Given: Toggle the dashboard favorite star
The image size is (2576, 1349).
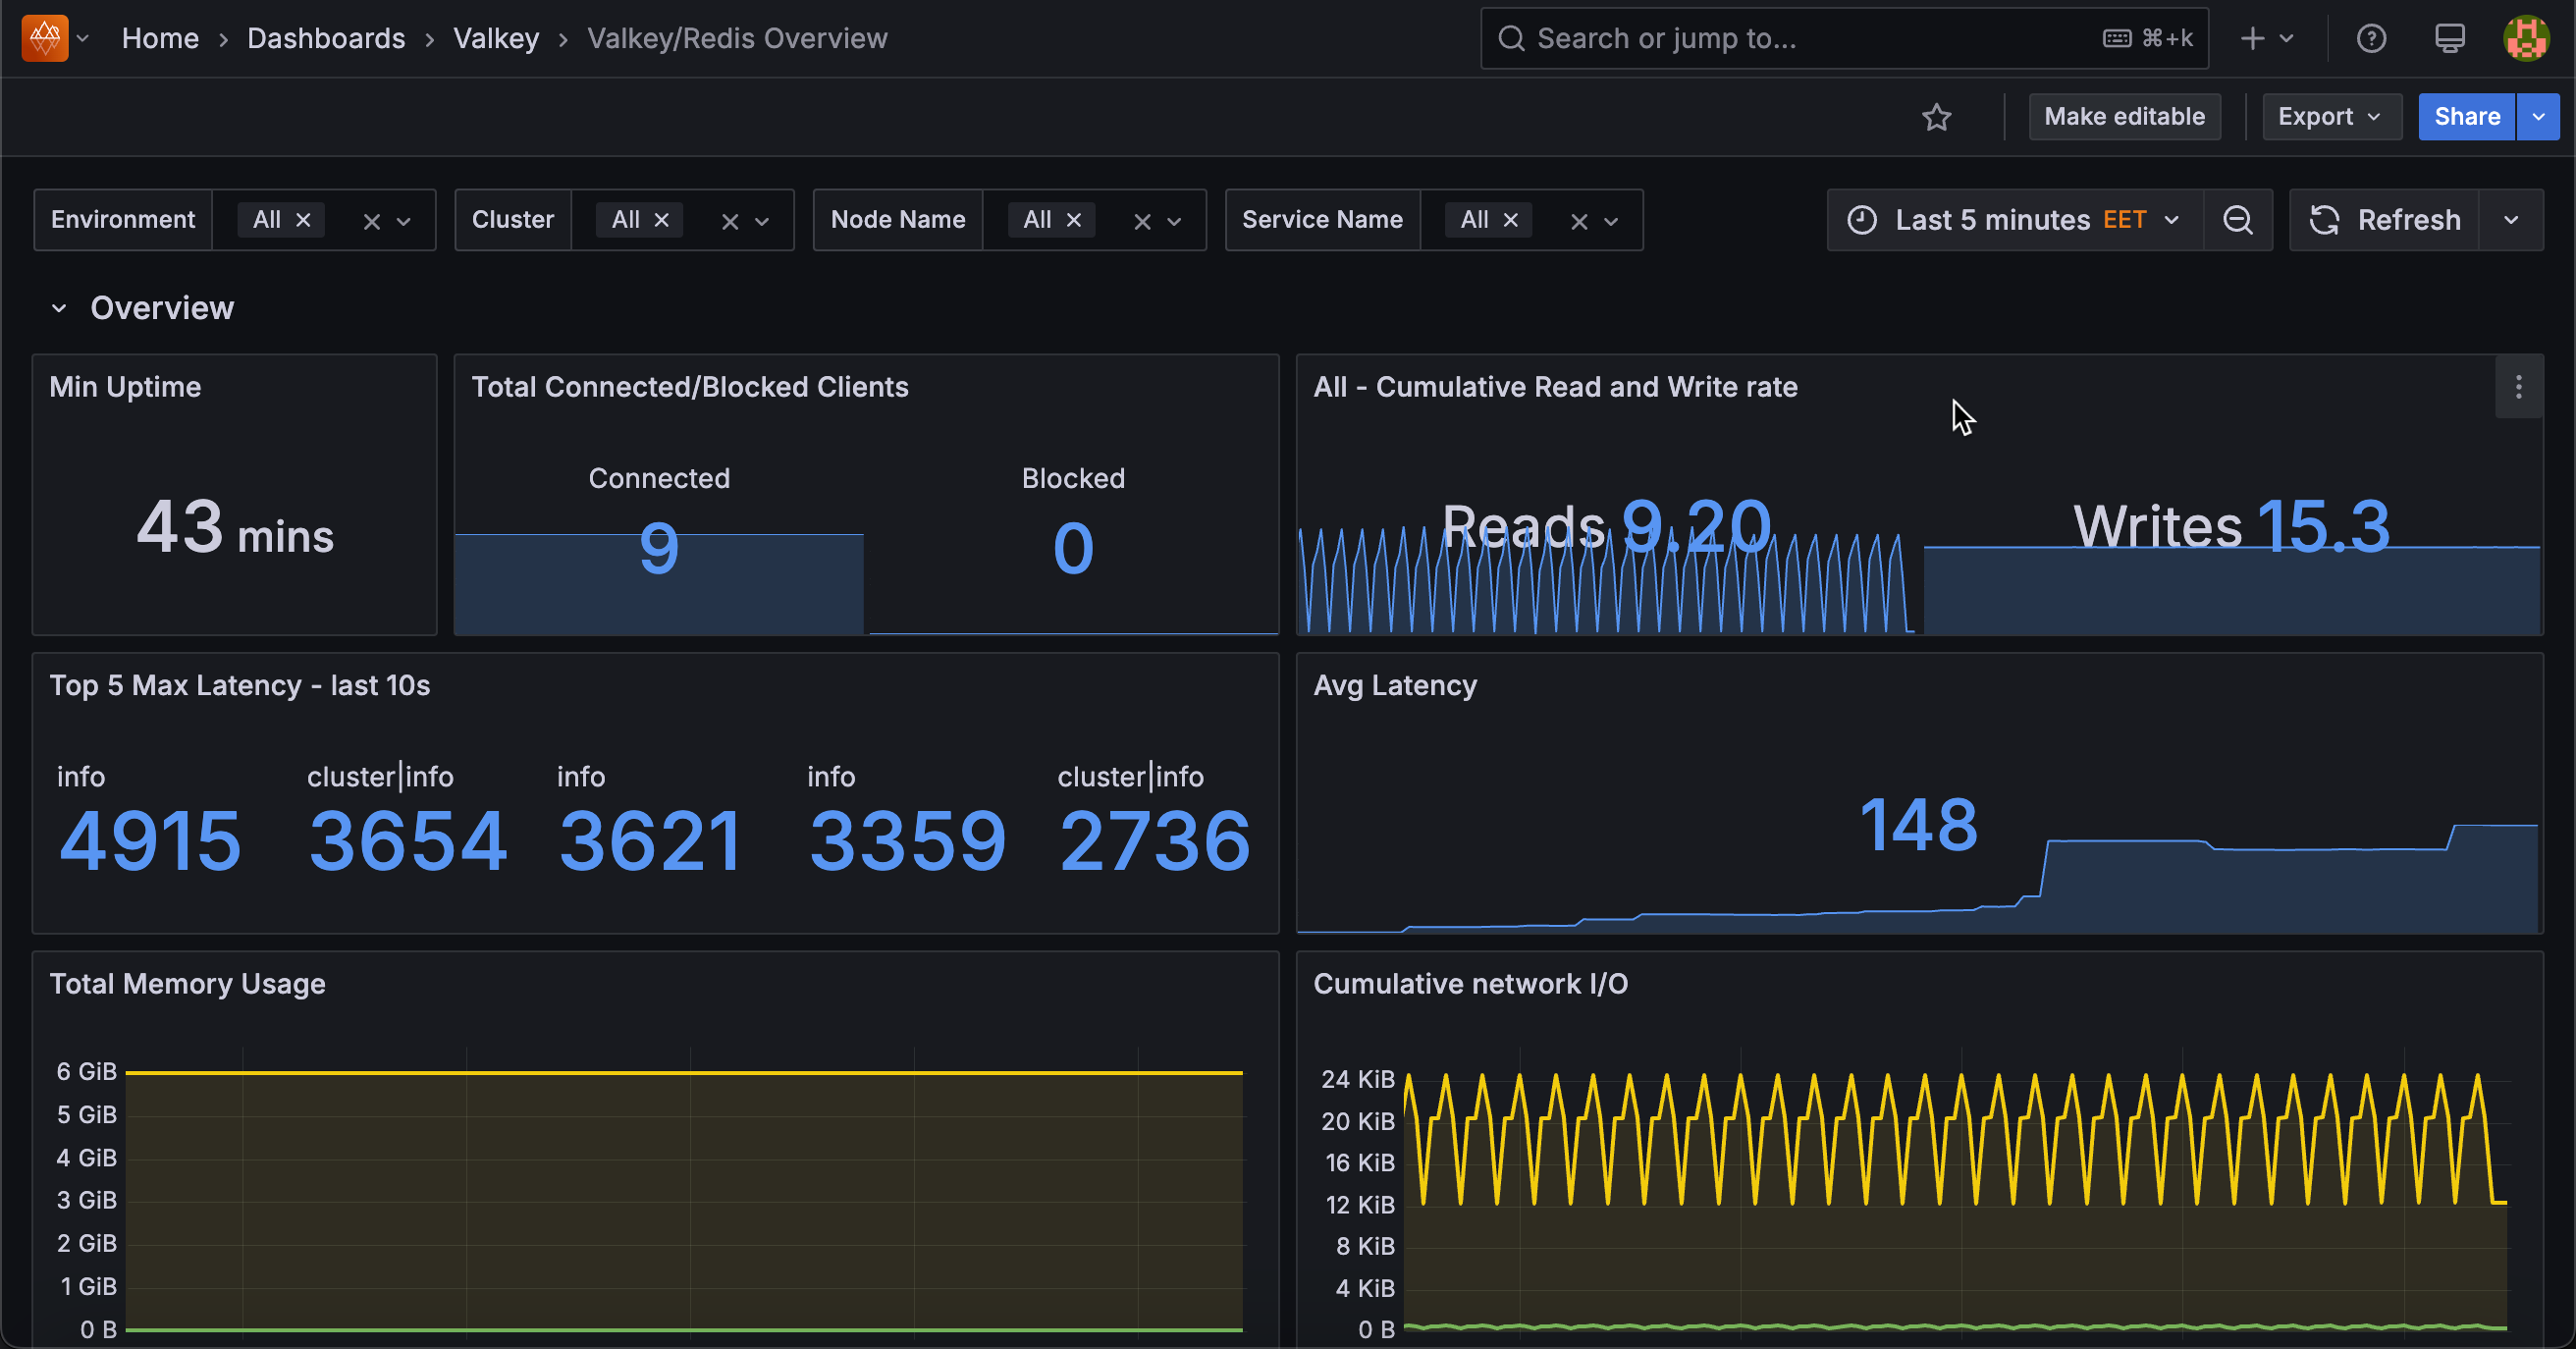Looking at the screenshot, I should [1938, 117].
